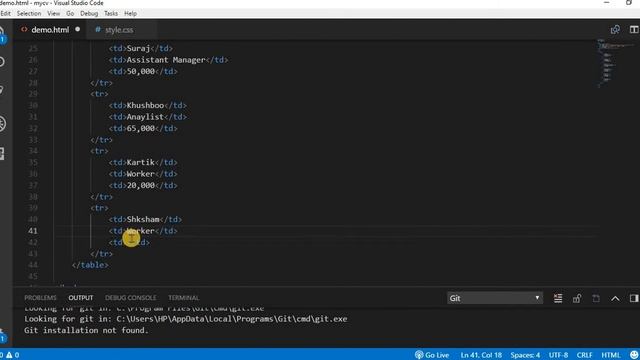640x360 pixels.
Task: Click the unsaved dot on demo.html tab
Action: 78,29
